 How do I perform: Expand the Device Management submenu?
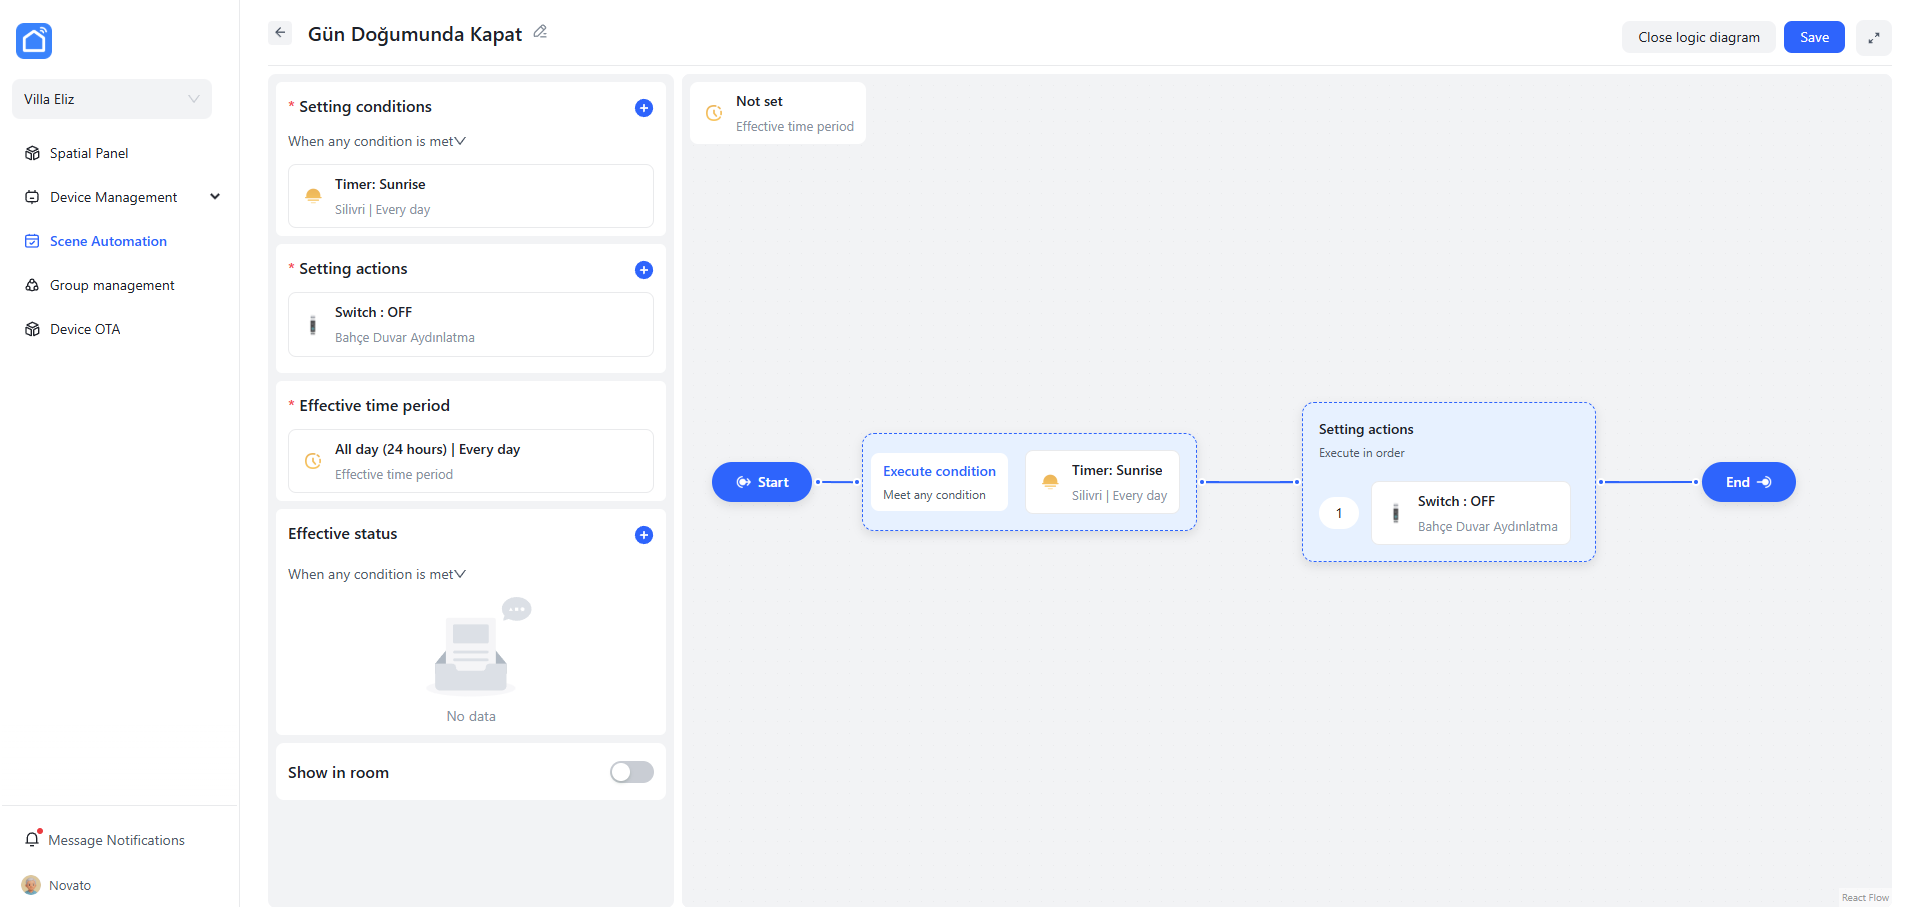pos(214,197)
